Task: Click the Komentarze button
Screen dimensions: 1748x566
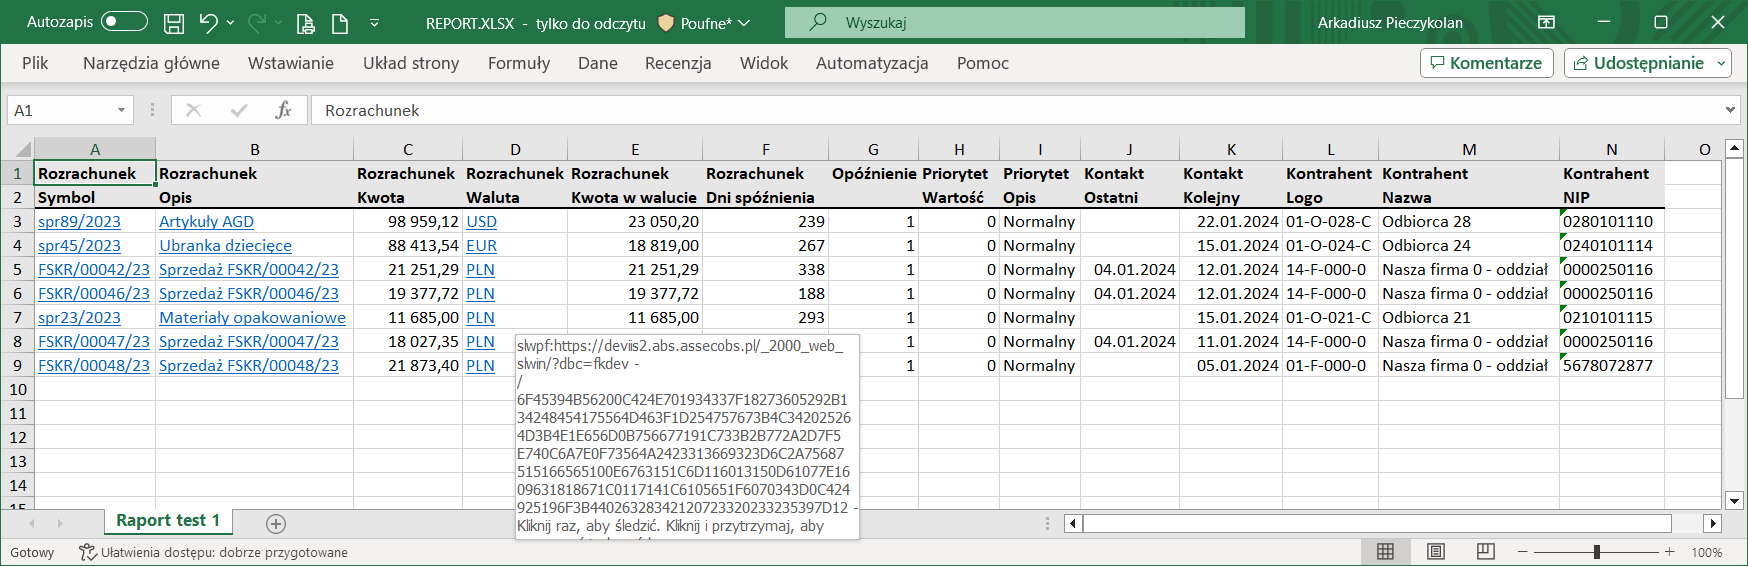Action: (x=1486, y=63)
